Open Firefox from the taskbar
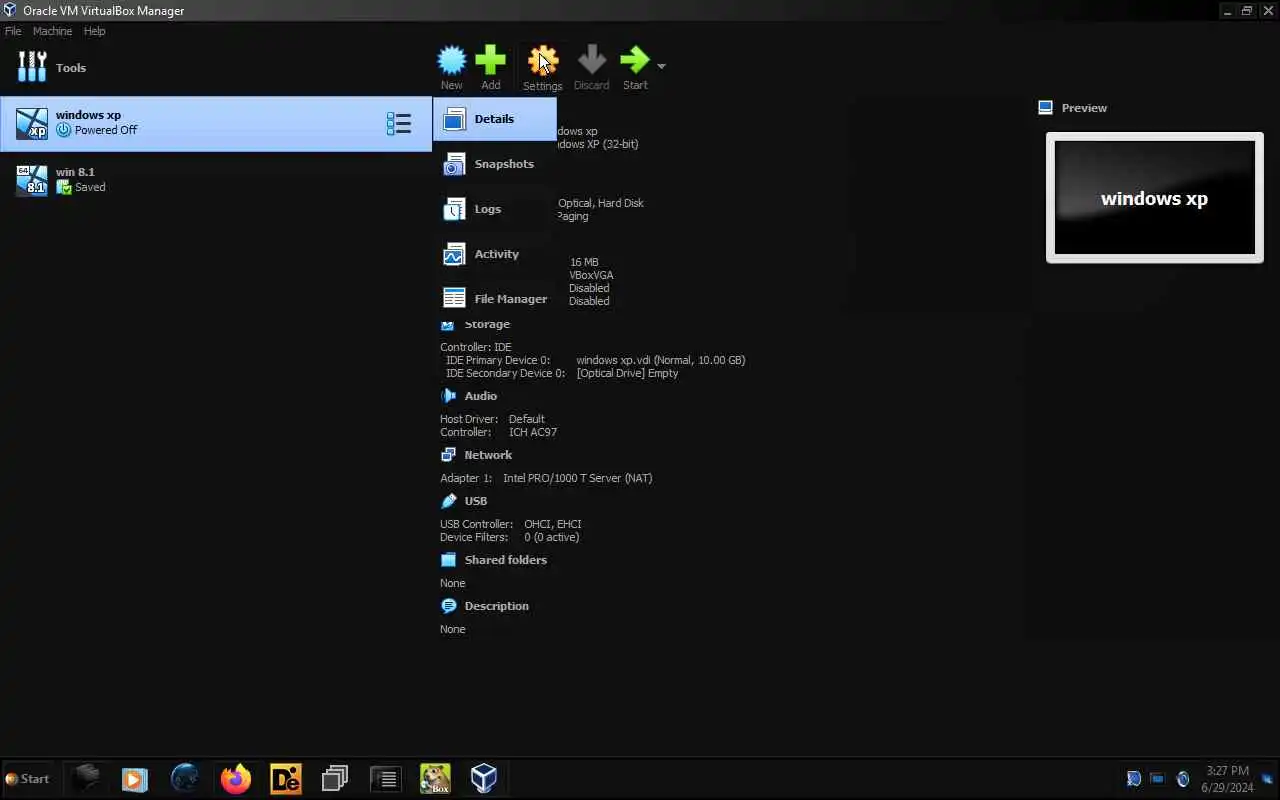This screenshot has height=800, width=1280. (236, 778)
